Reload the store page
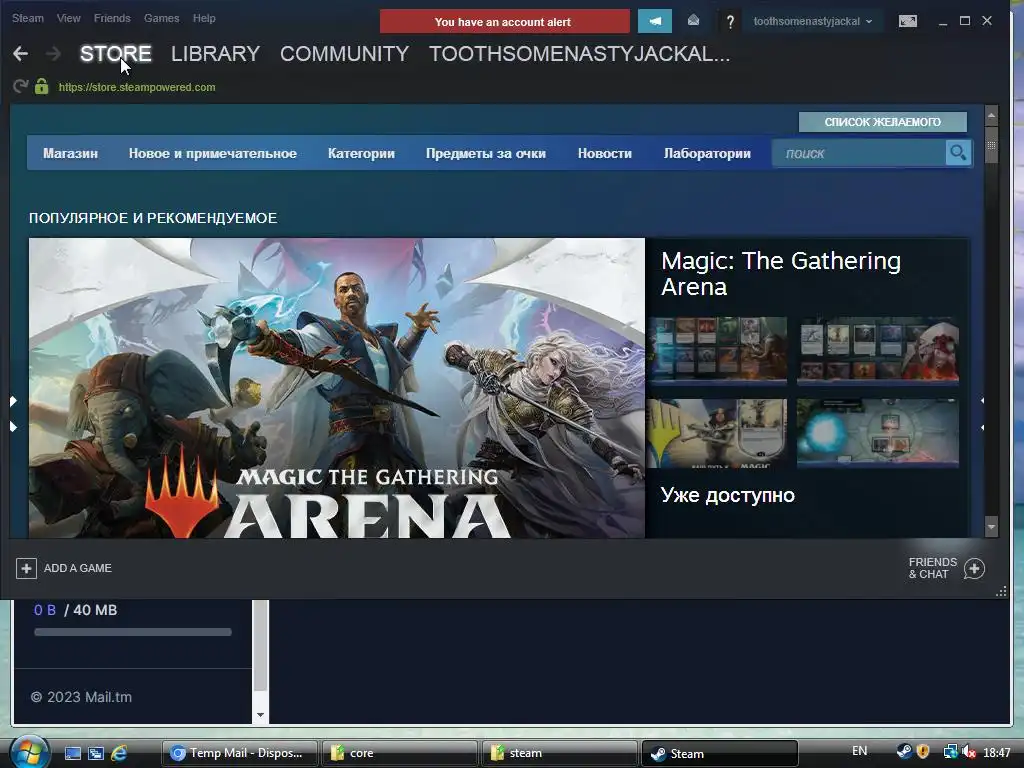Image resolution: width=1024 pixels, height=768 pixels. [x=20, y=86]
